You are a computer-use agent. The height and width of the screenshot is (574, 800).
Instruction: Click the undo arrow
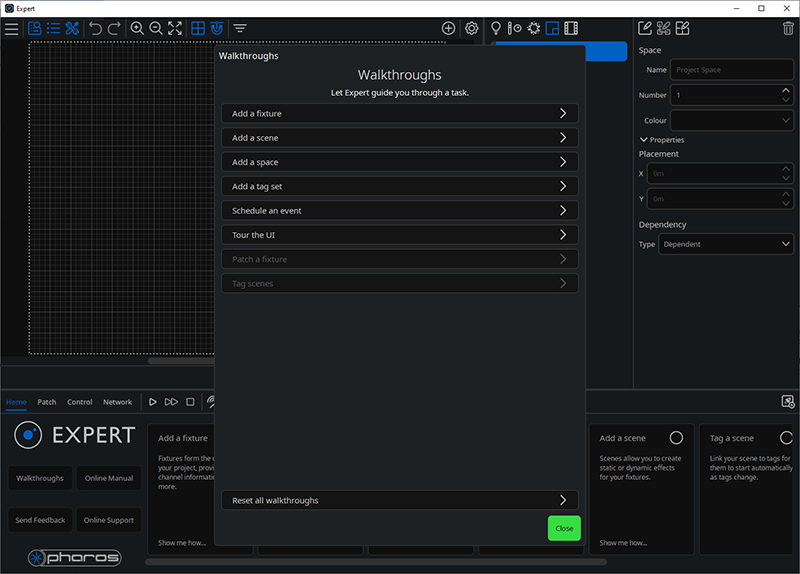click(95, 28)
